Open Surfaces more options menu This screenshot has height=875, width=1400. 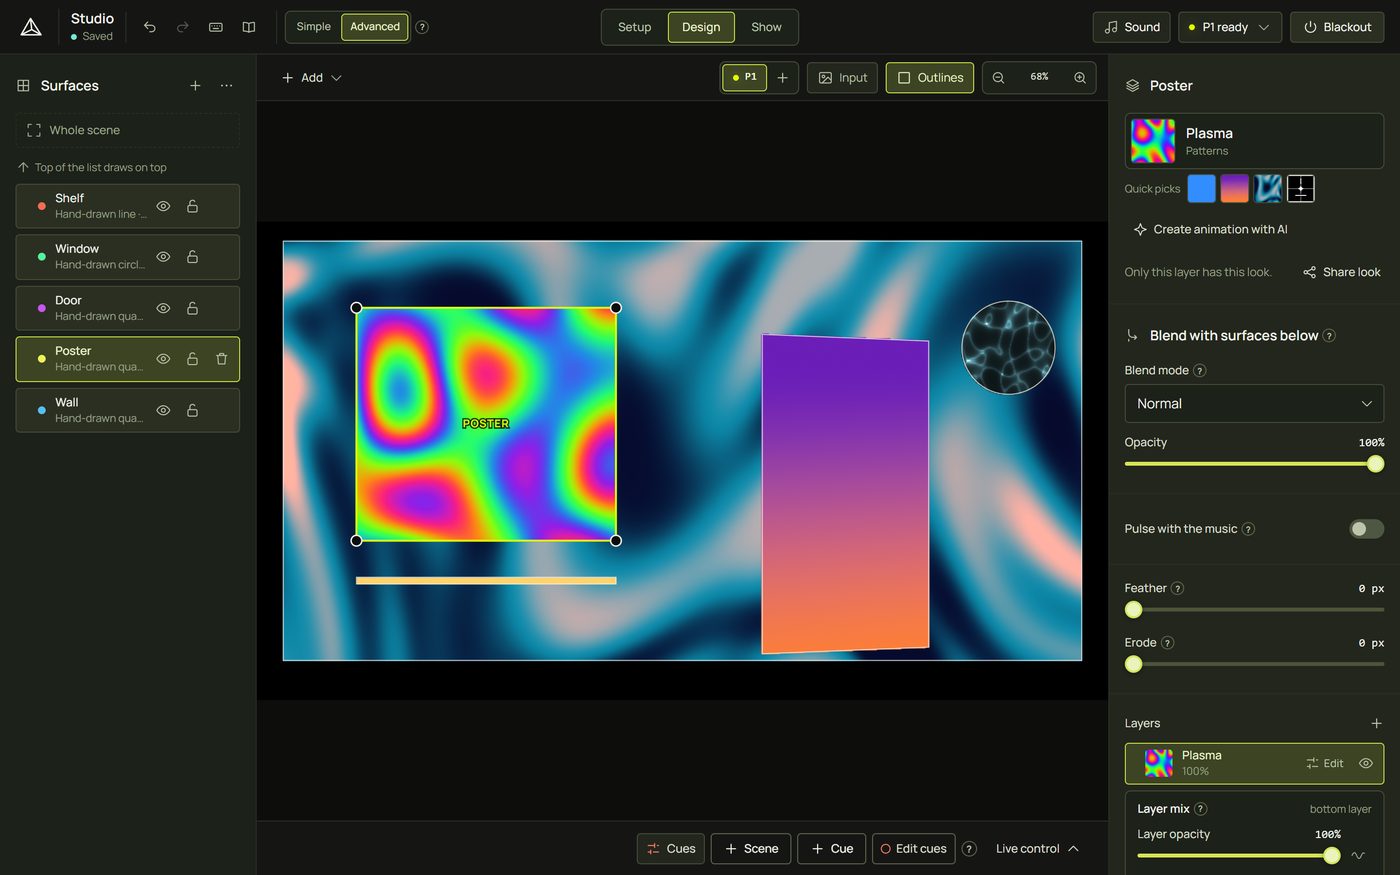pos(227,86)
